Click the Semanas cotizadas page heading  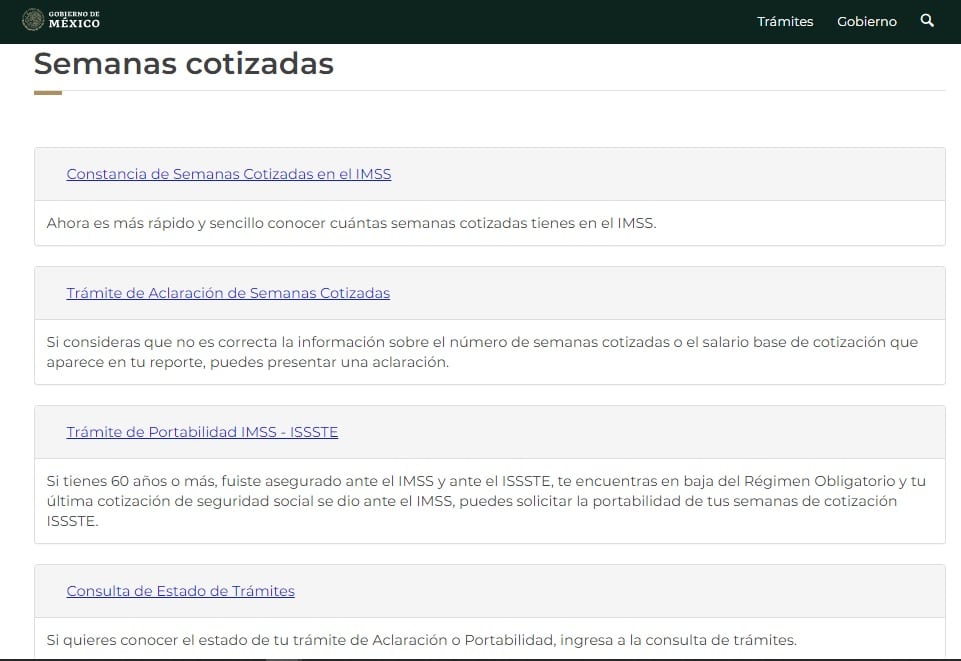(x=184, y=64)
